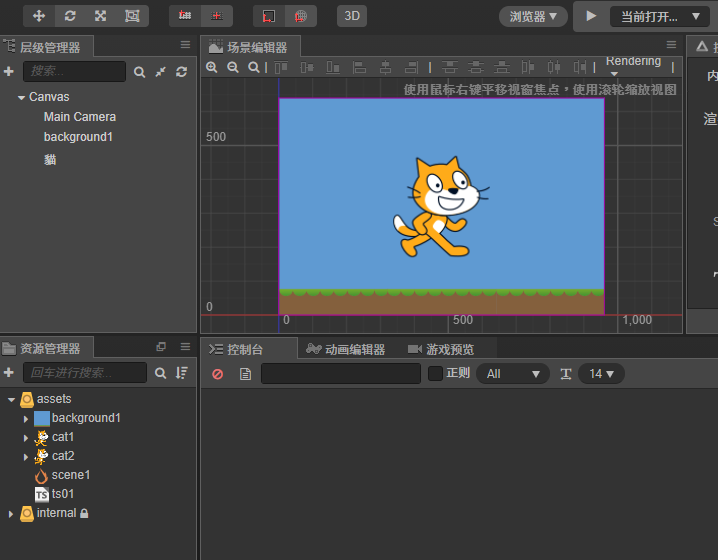Open the Rendering dropdown in scene editor
The image size is (718, 560).
(633, 65)
